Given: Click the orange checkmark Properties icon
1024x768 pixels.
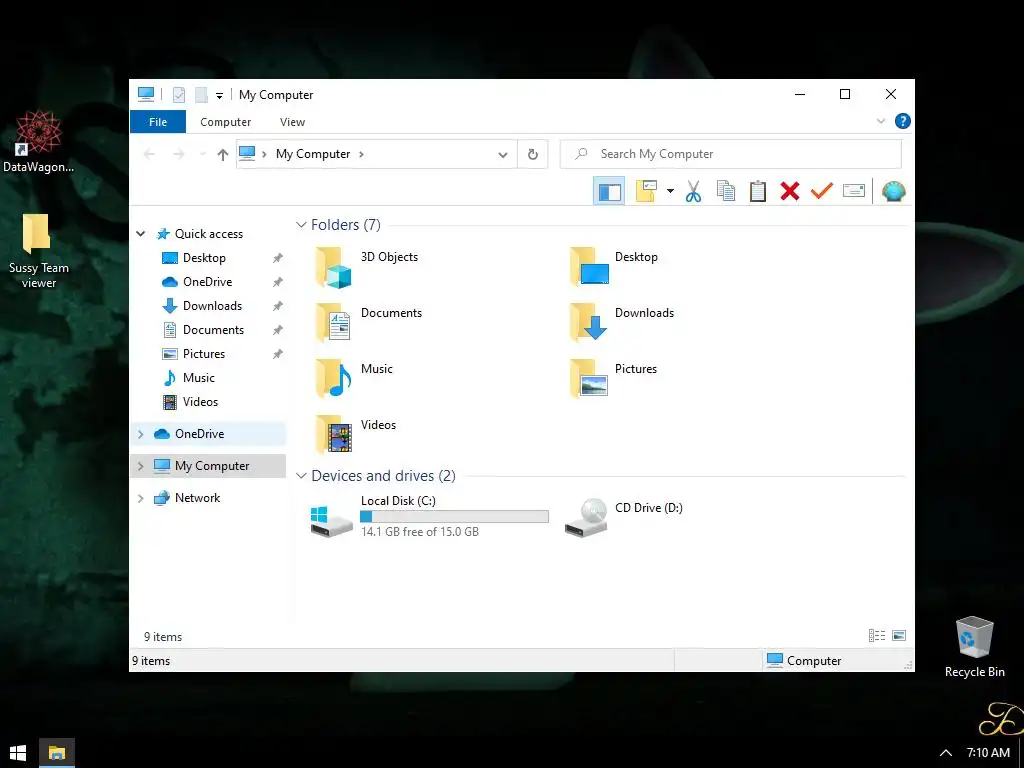Looking at the screenshot, I should 822,191.
